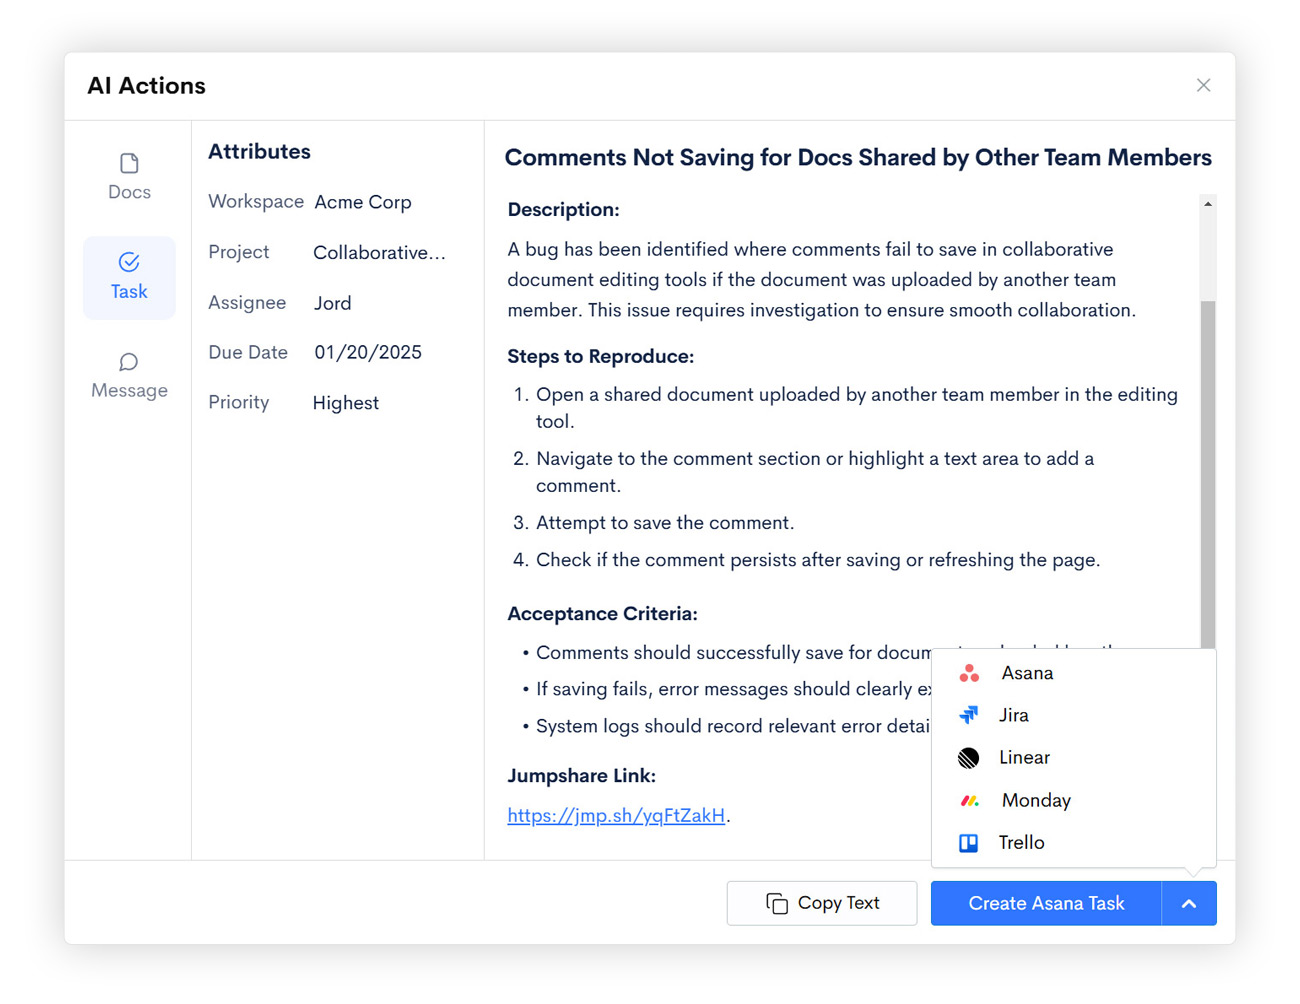Choose Monday from the integrations menu
This screenshot has height=1004, width=1300.
[x=1074, y=800]
